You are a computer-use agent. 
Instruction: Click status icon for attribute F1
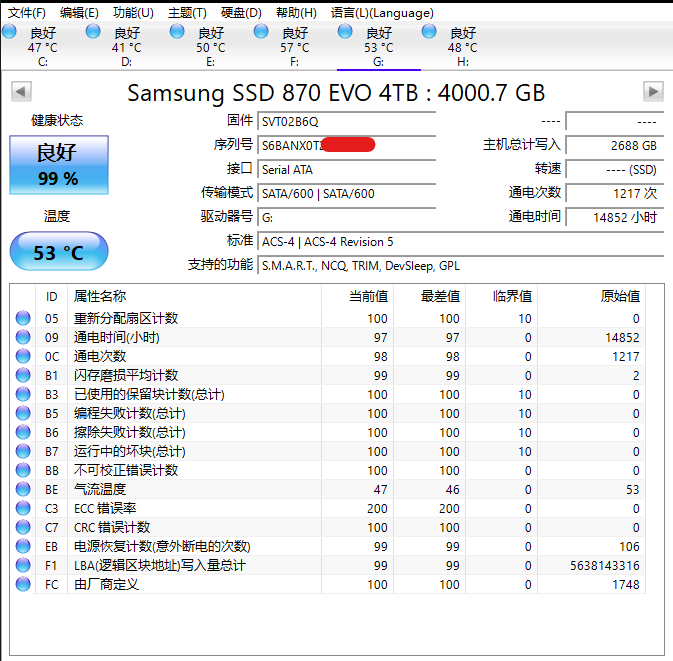[23, 565]
